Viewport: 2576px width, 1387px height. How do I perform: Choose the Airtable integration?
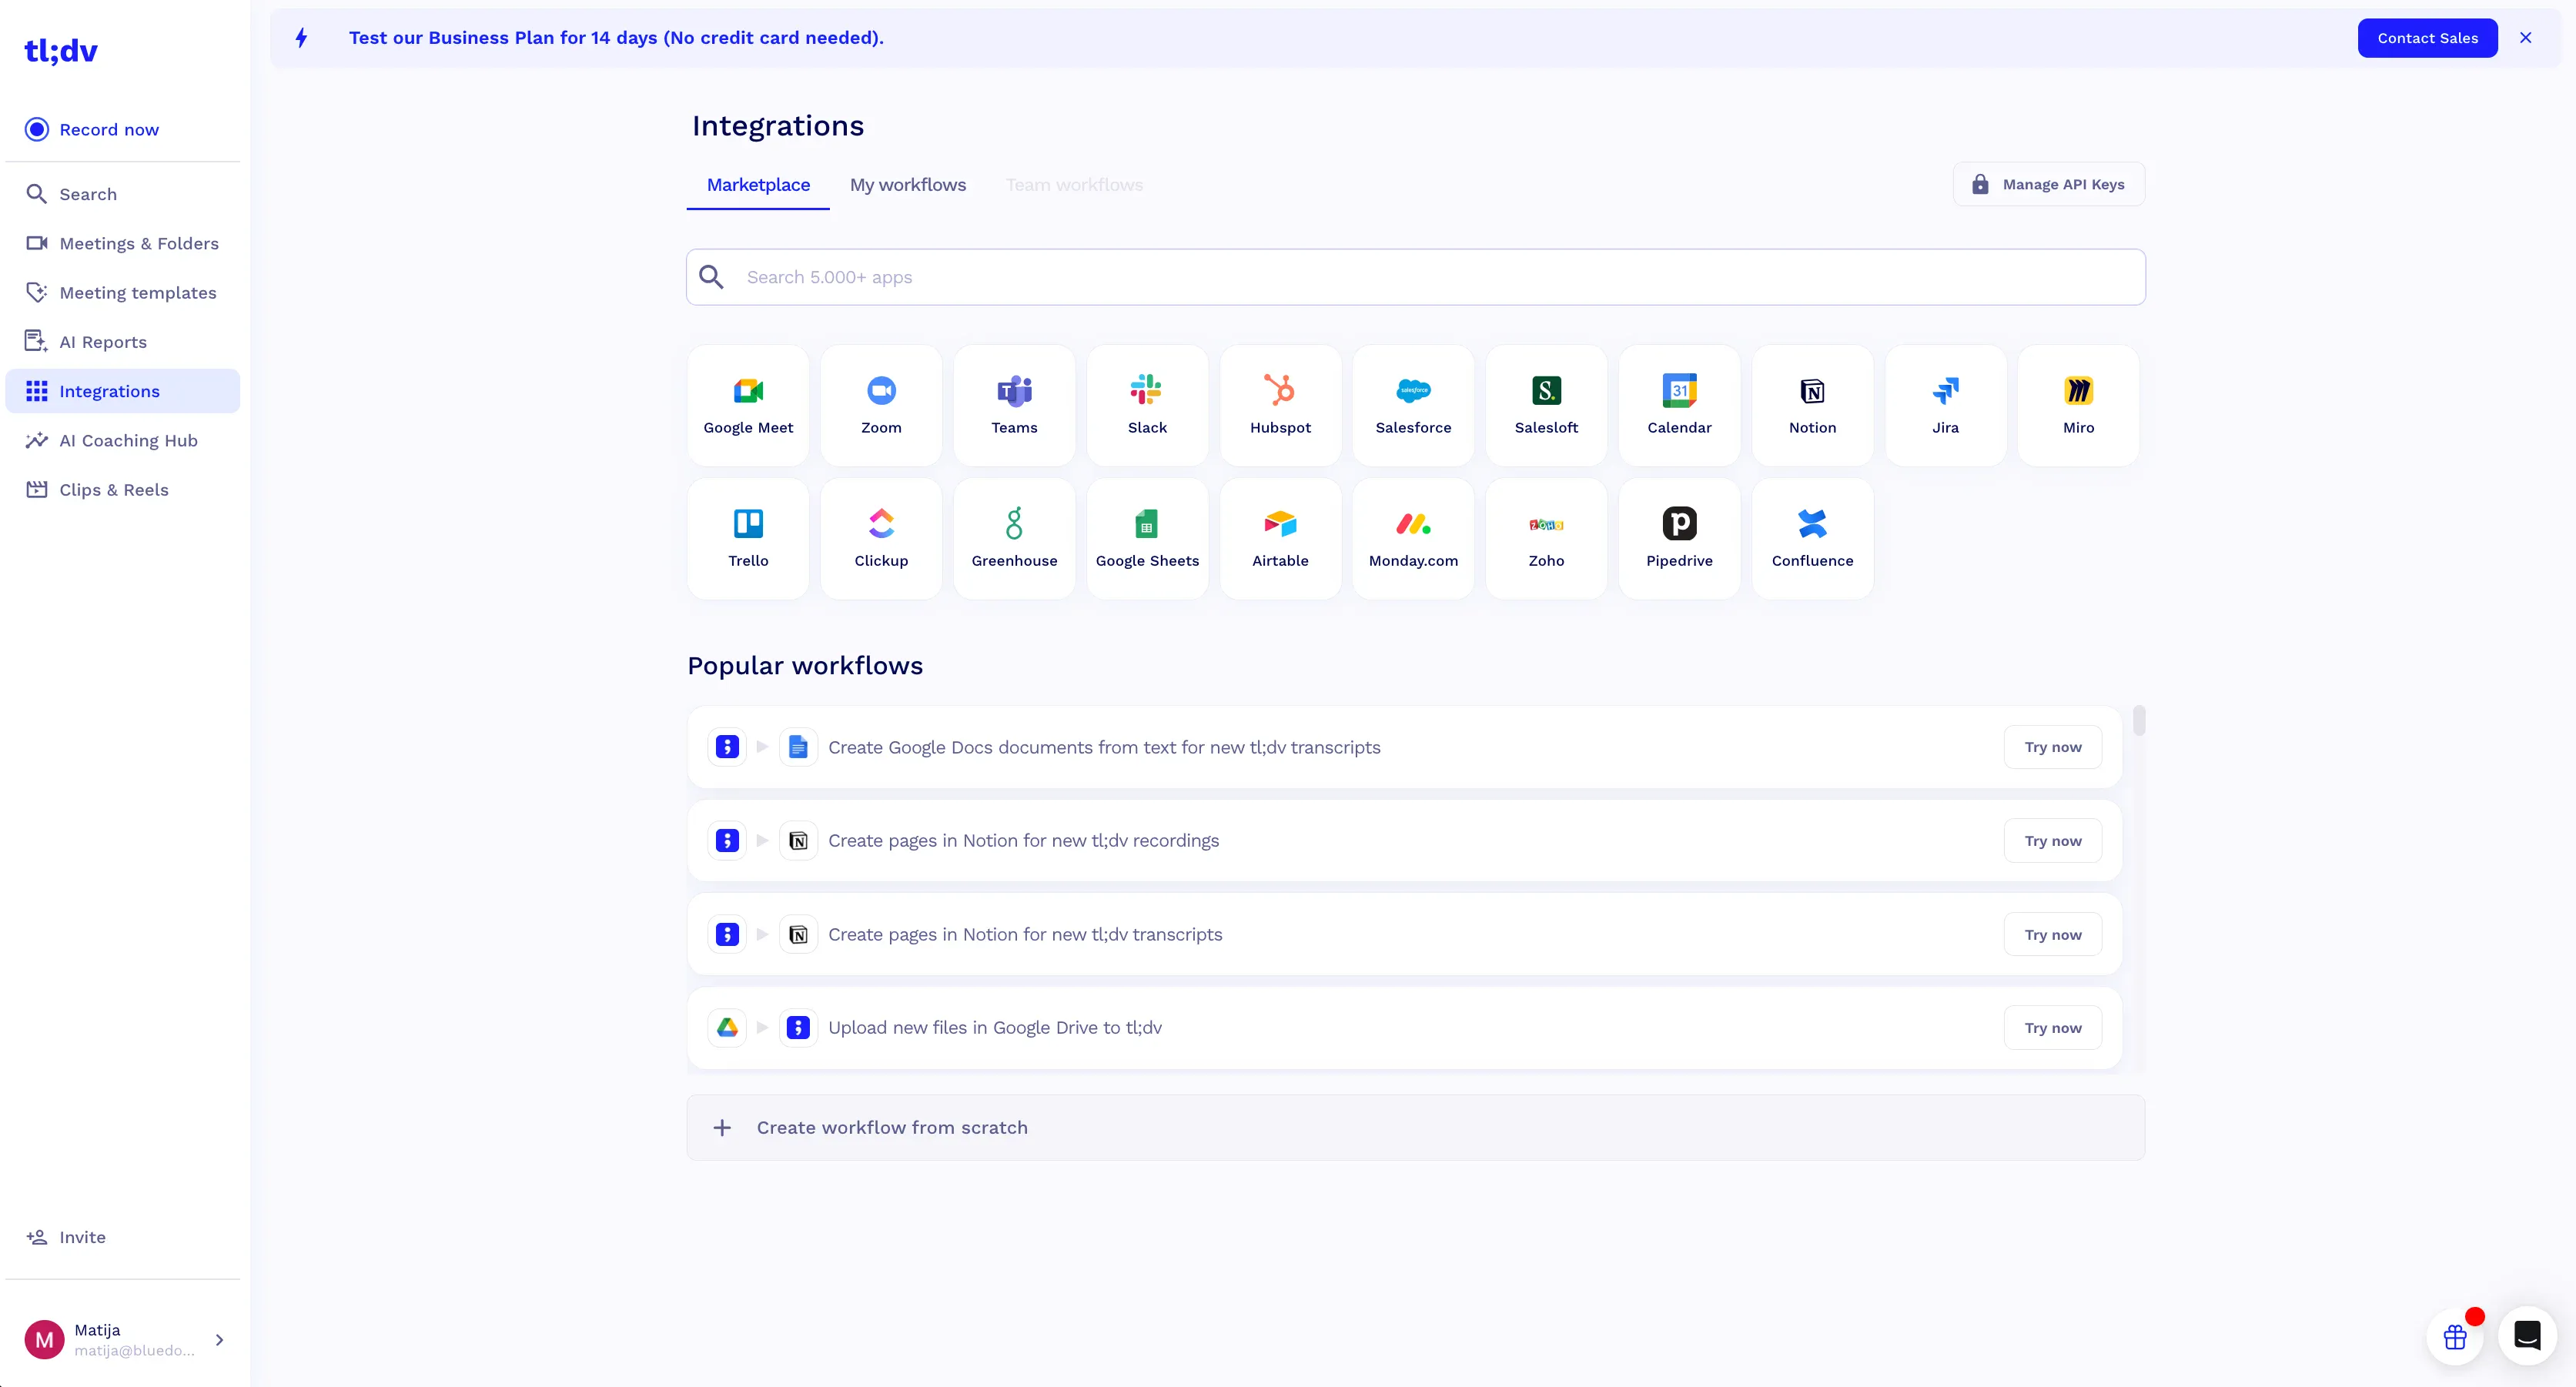[x=1280, y=538]
